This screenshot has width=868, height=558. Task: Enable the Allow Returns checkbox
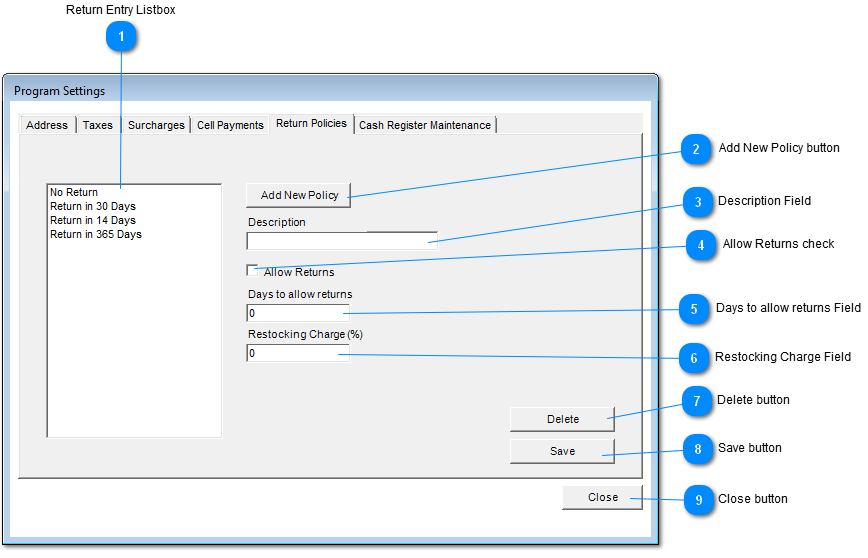point(252,271)
